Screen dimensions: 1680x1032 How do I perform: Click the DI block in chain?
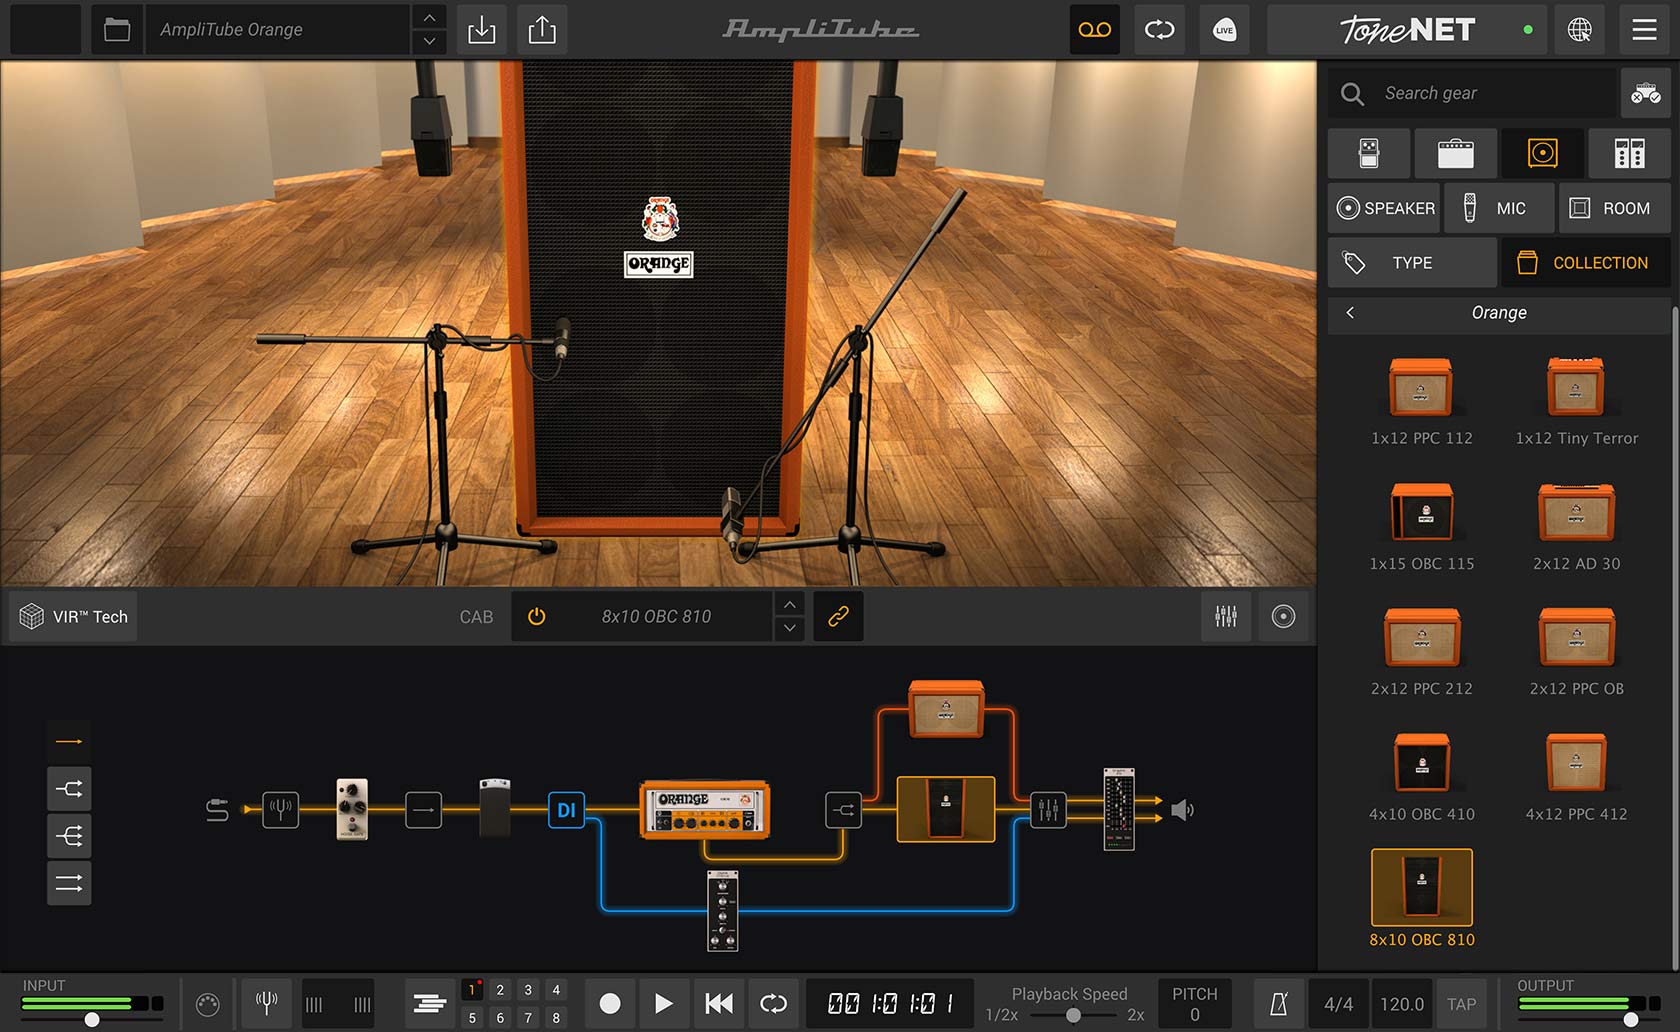(566, 810)
